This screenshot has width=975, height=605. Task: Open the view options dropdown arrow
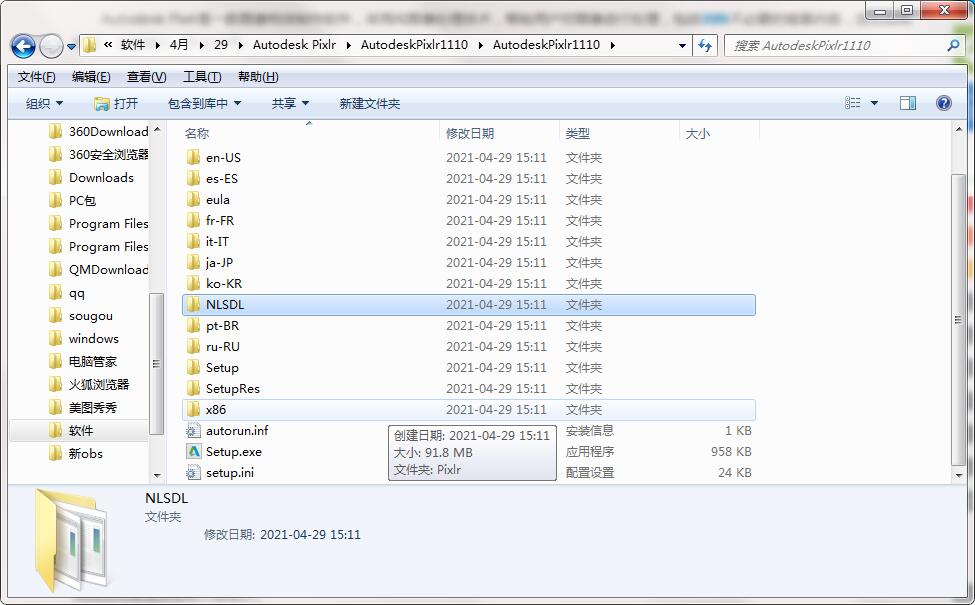coord(874,103)
